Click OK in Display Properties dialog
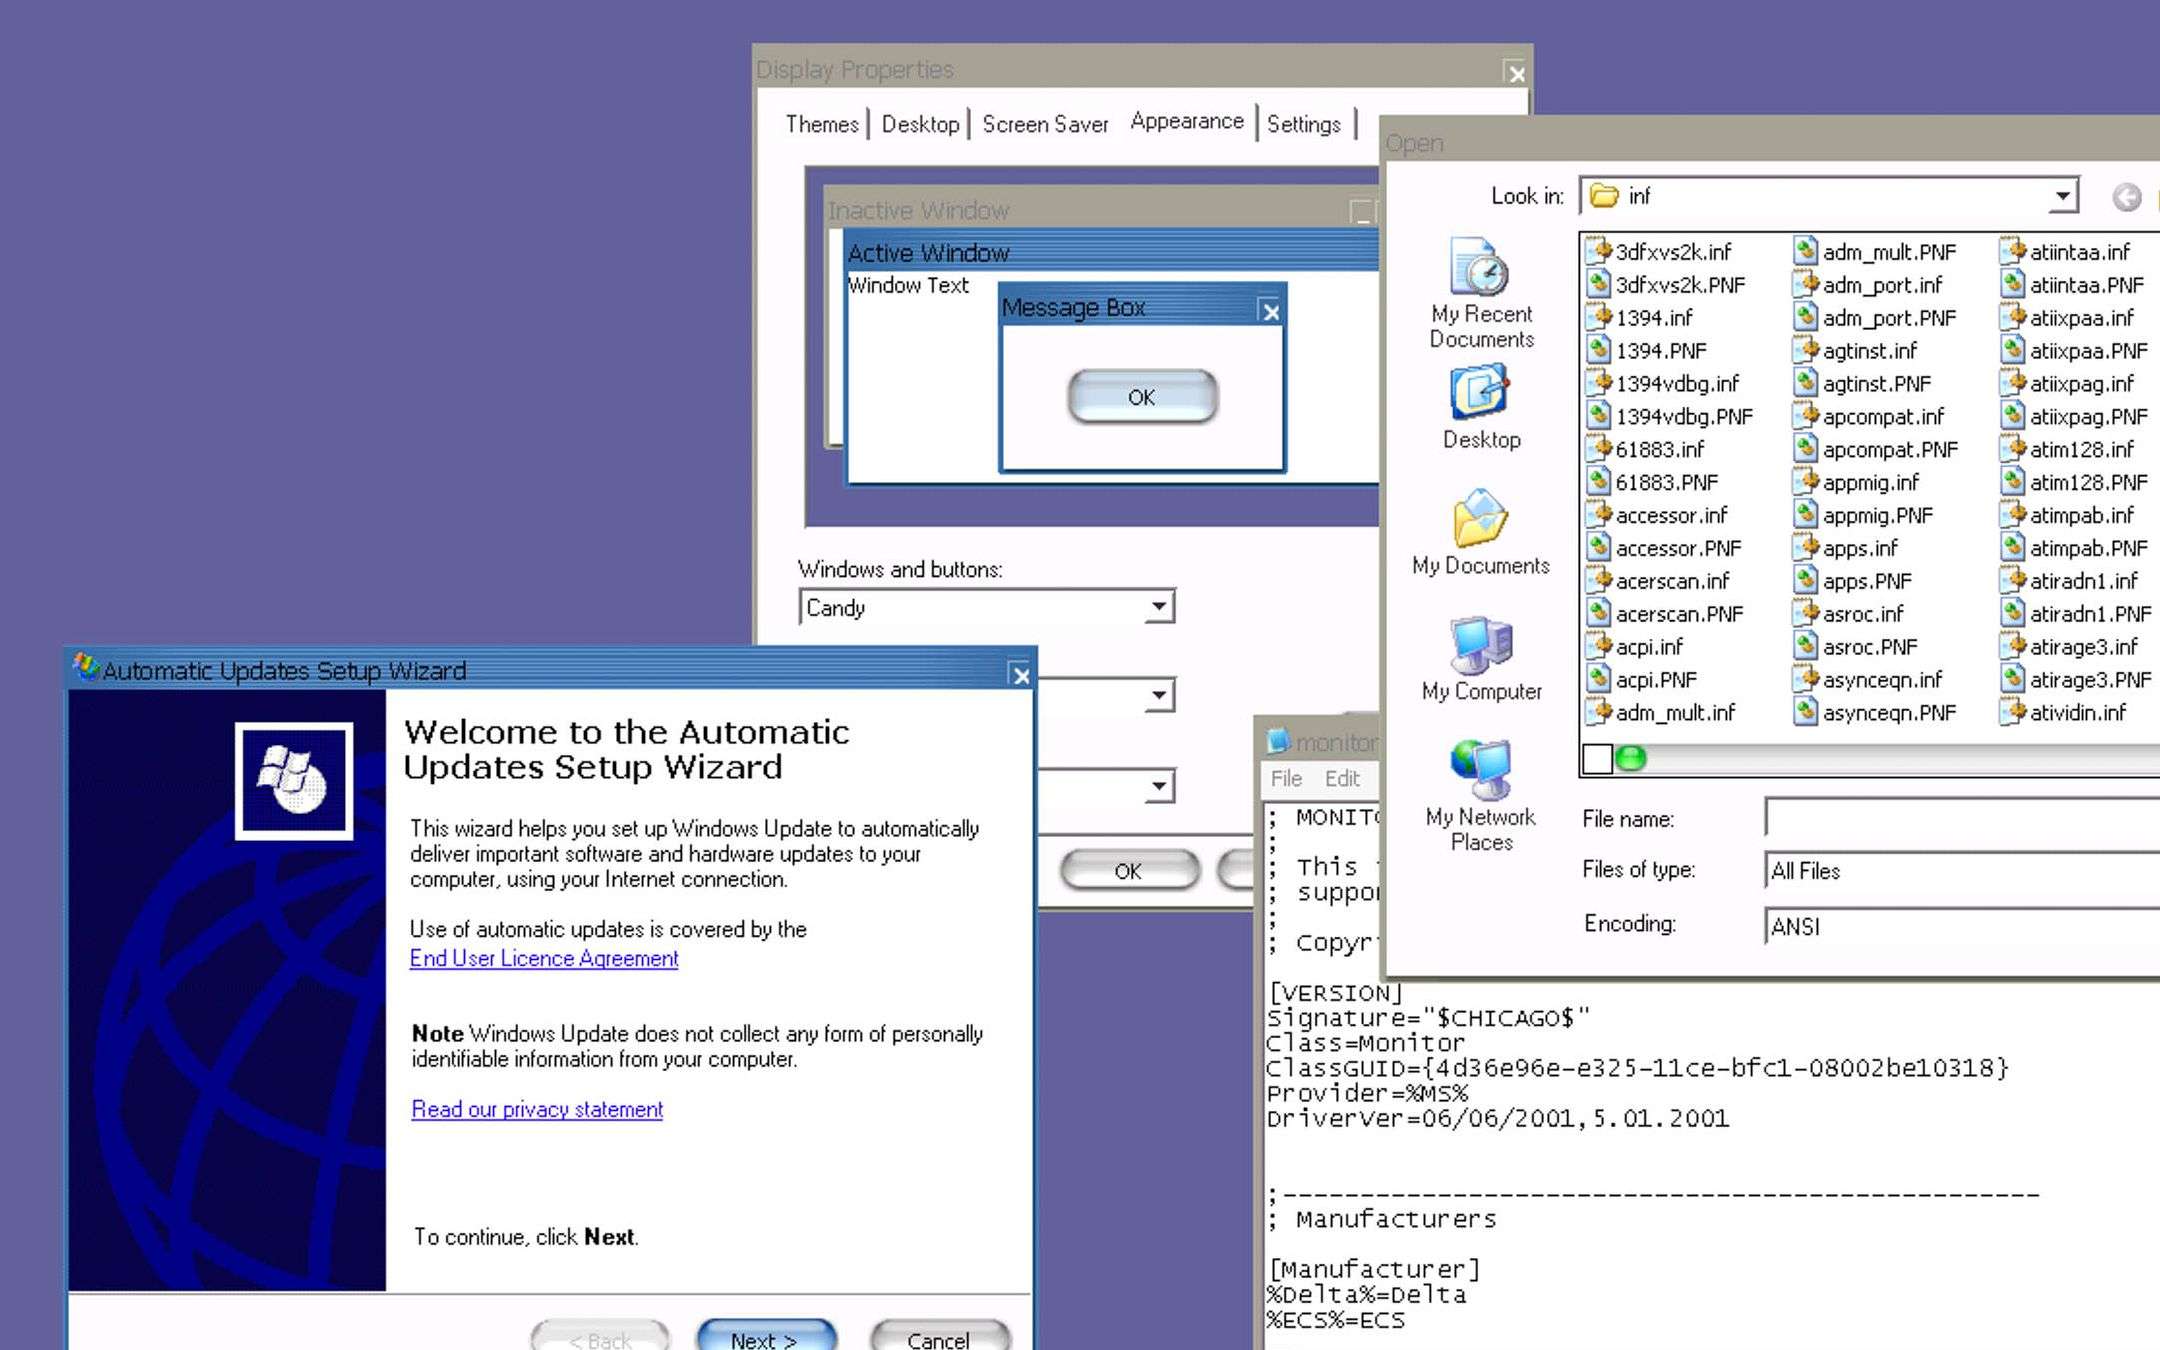 [x=1129, y=870]
